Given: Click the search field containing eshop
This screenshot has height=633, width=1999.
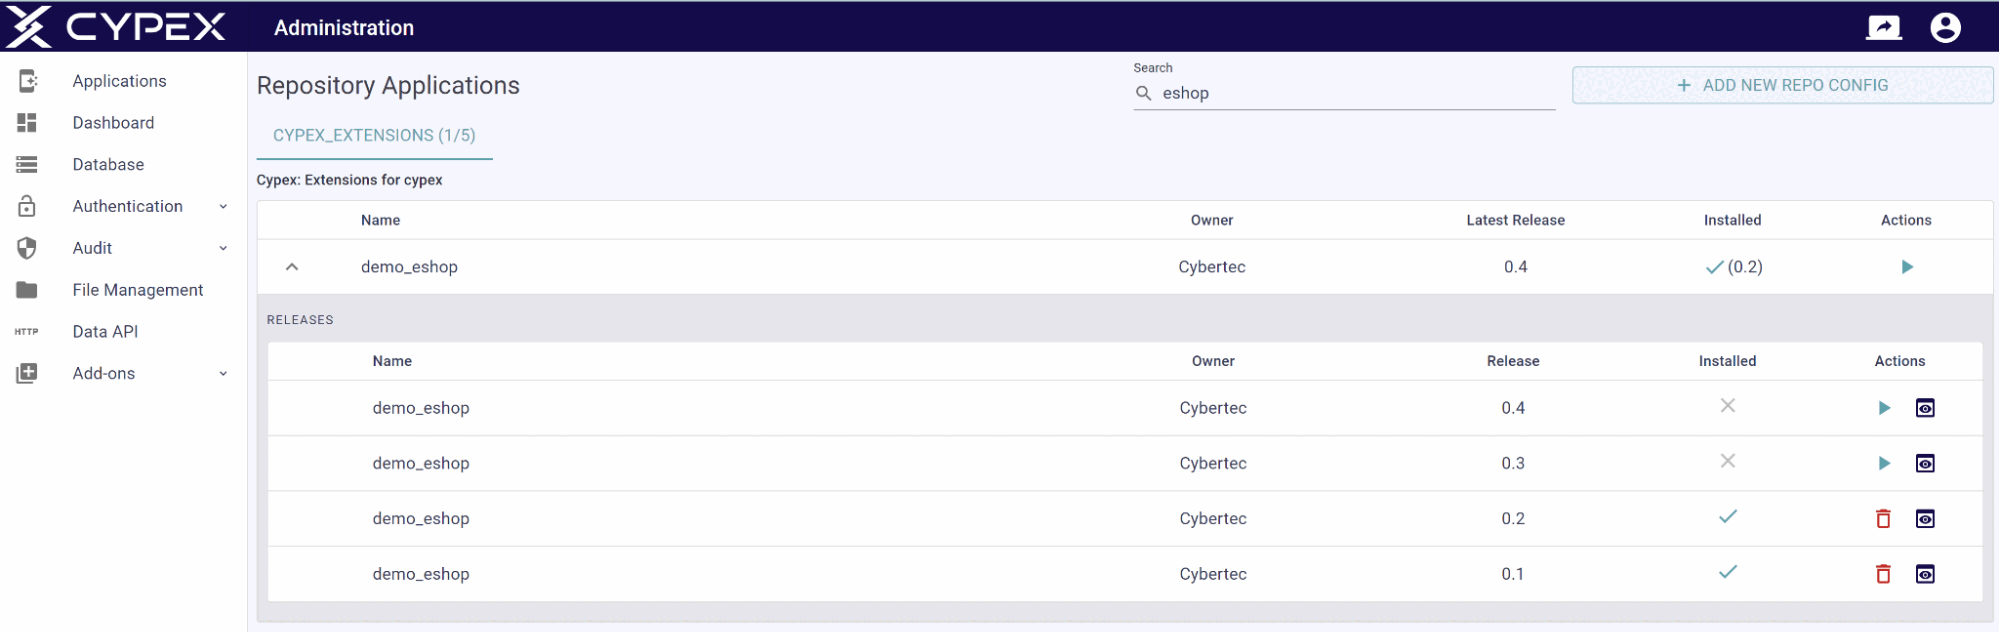Looking at the screenshot, I should tap(1344, 93).
